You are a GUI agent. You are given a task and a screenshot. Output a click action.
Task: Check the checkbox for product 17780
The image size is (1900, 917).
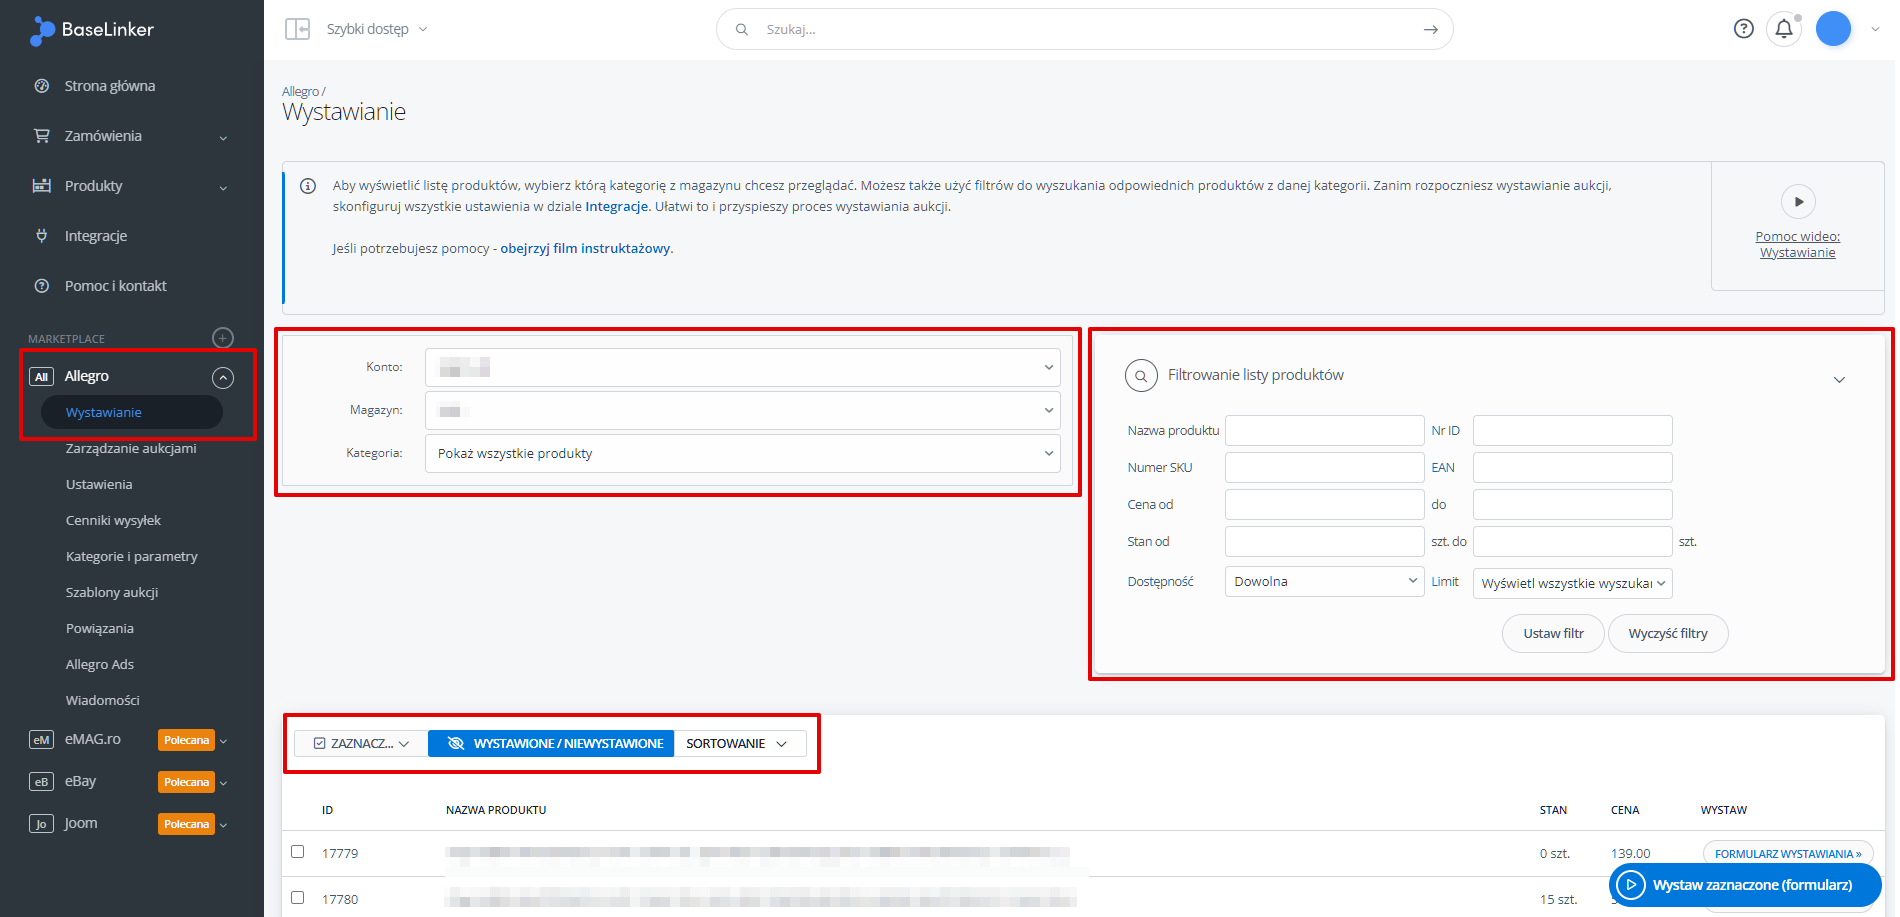pyautogui.click(x=297, y=898)
